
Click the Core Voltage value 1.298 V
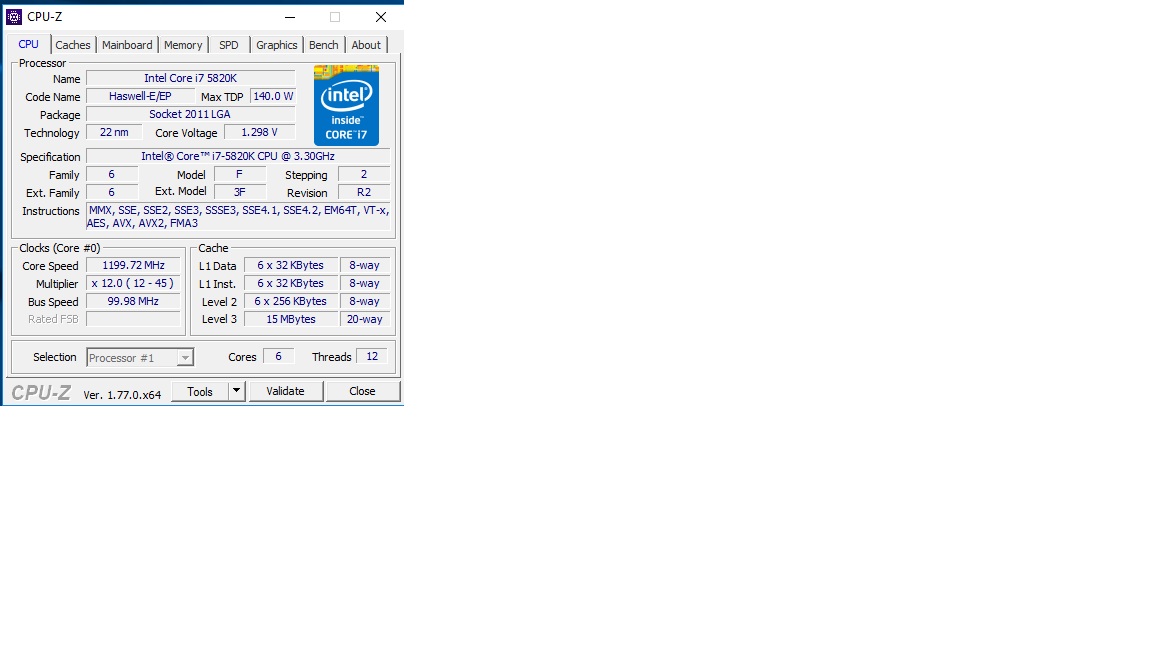click(x=259, y=132)
